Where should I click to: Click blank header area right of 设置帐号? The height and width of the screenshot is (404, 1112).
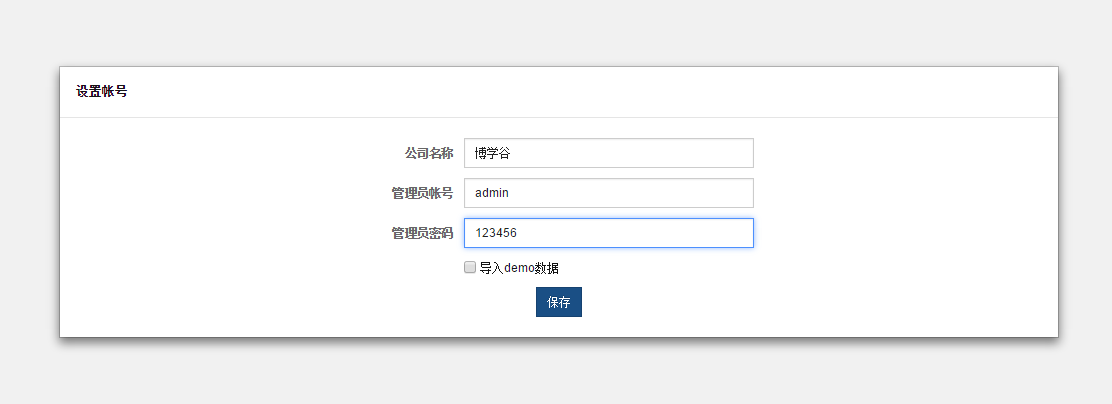tap(600, 92)
